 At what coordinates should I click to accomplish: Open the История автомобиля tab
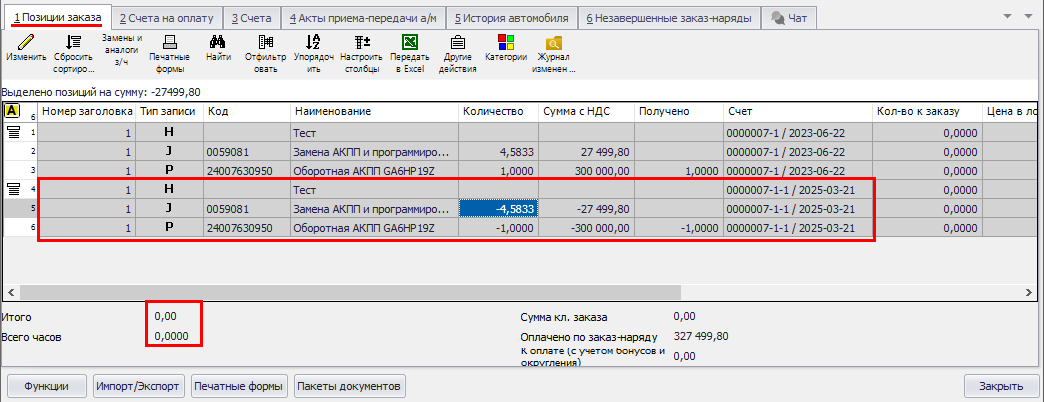click(x=511, y=18)
